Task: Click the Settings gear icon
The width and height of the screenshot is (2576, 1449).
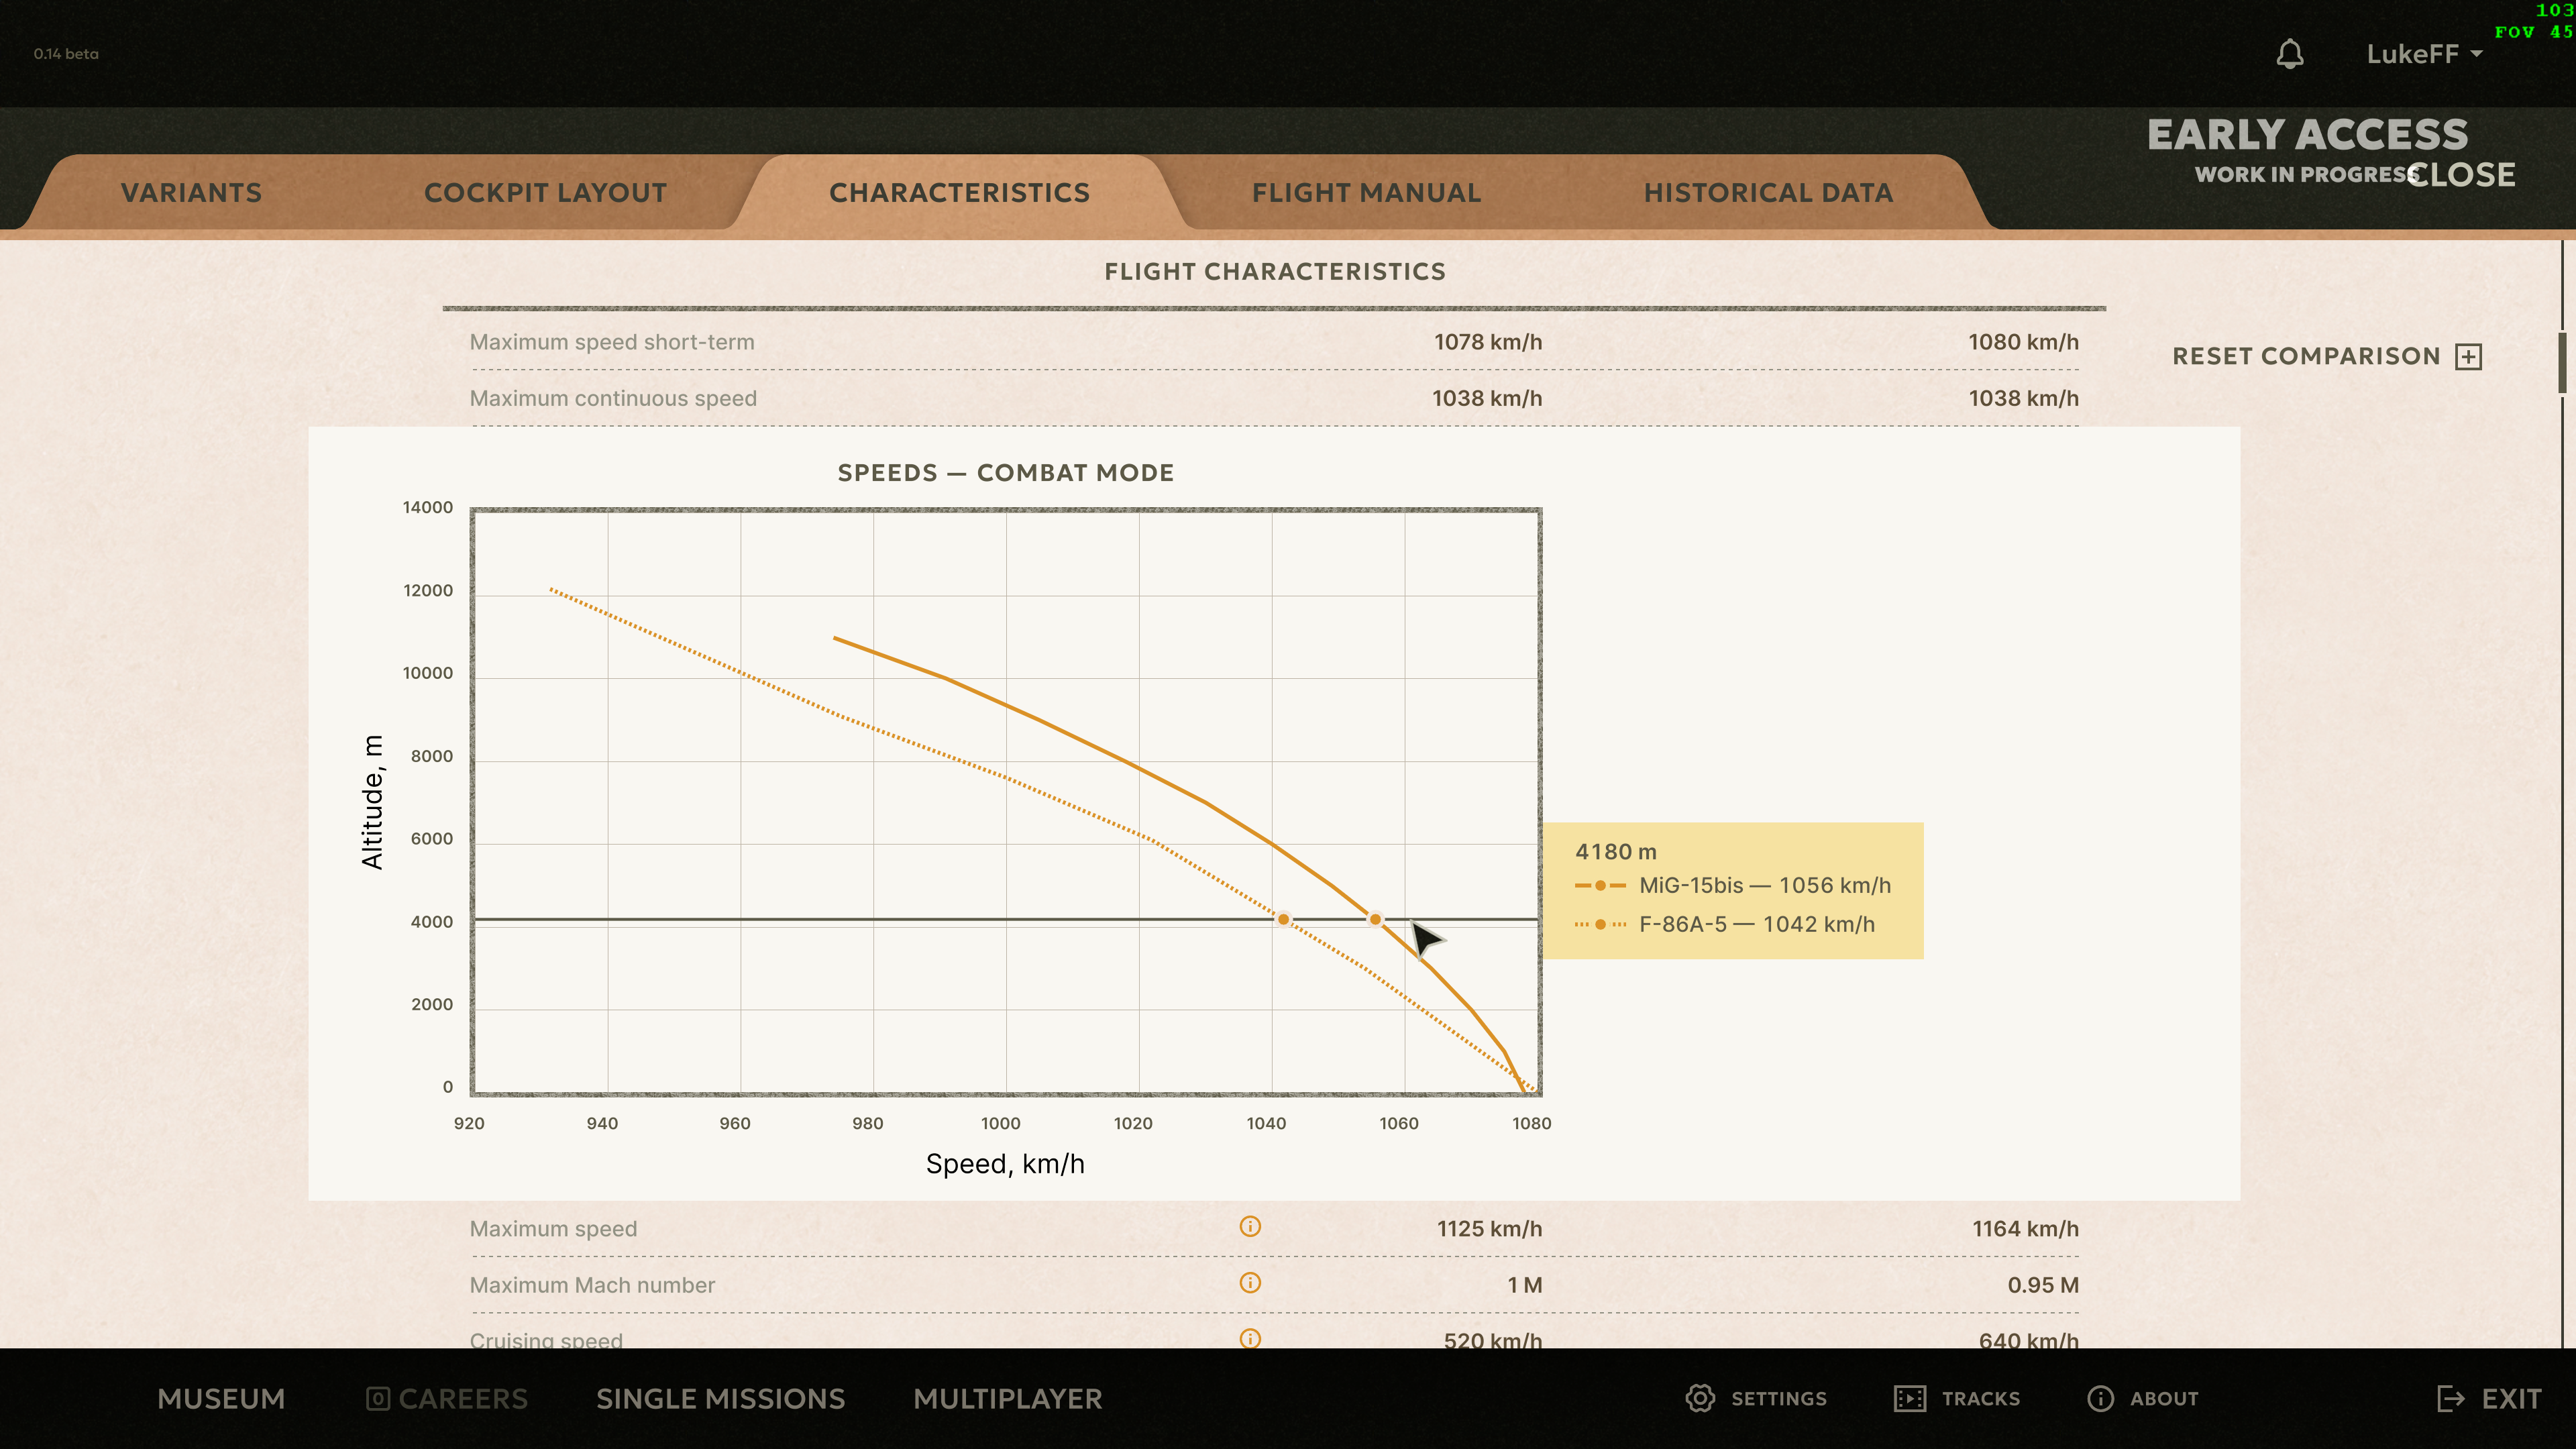Action: pos(1700,1398)
